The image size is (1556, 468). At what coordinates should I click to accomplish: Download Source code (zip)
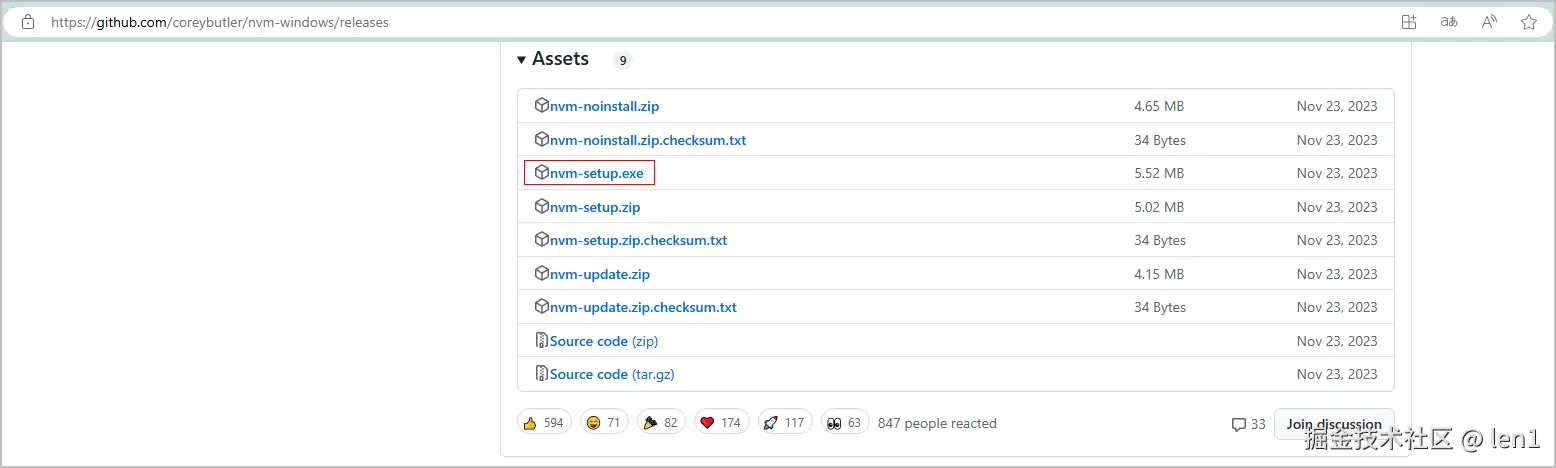point(604,341)
